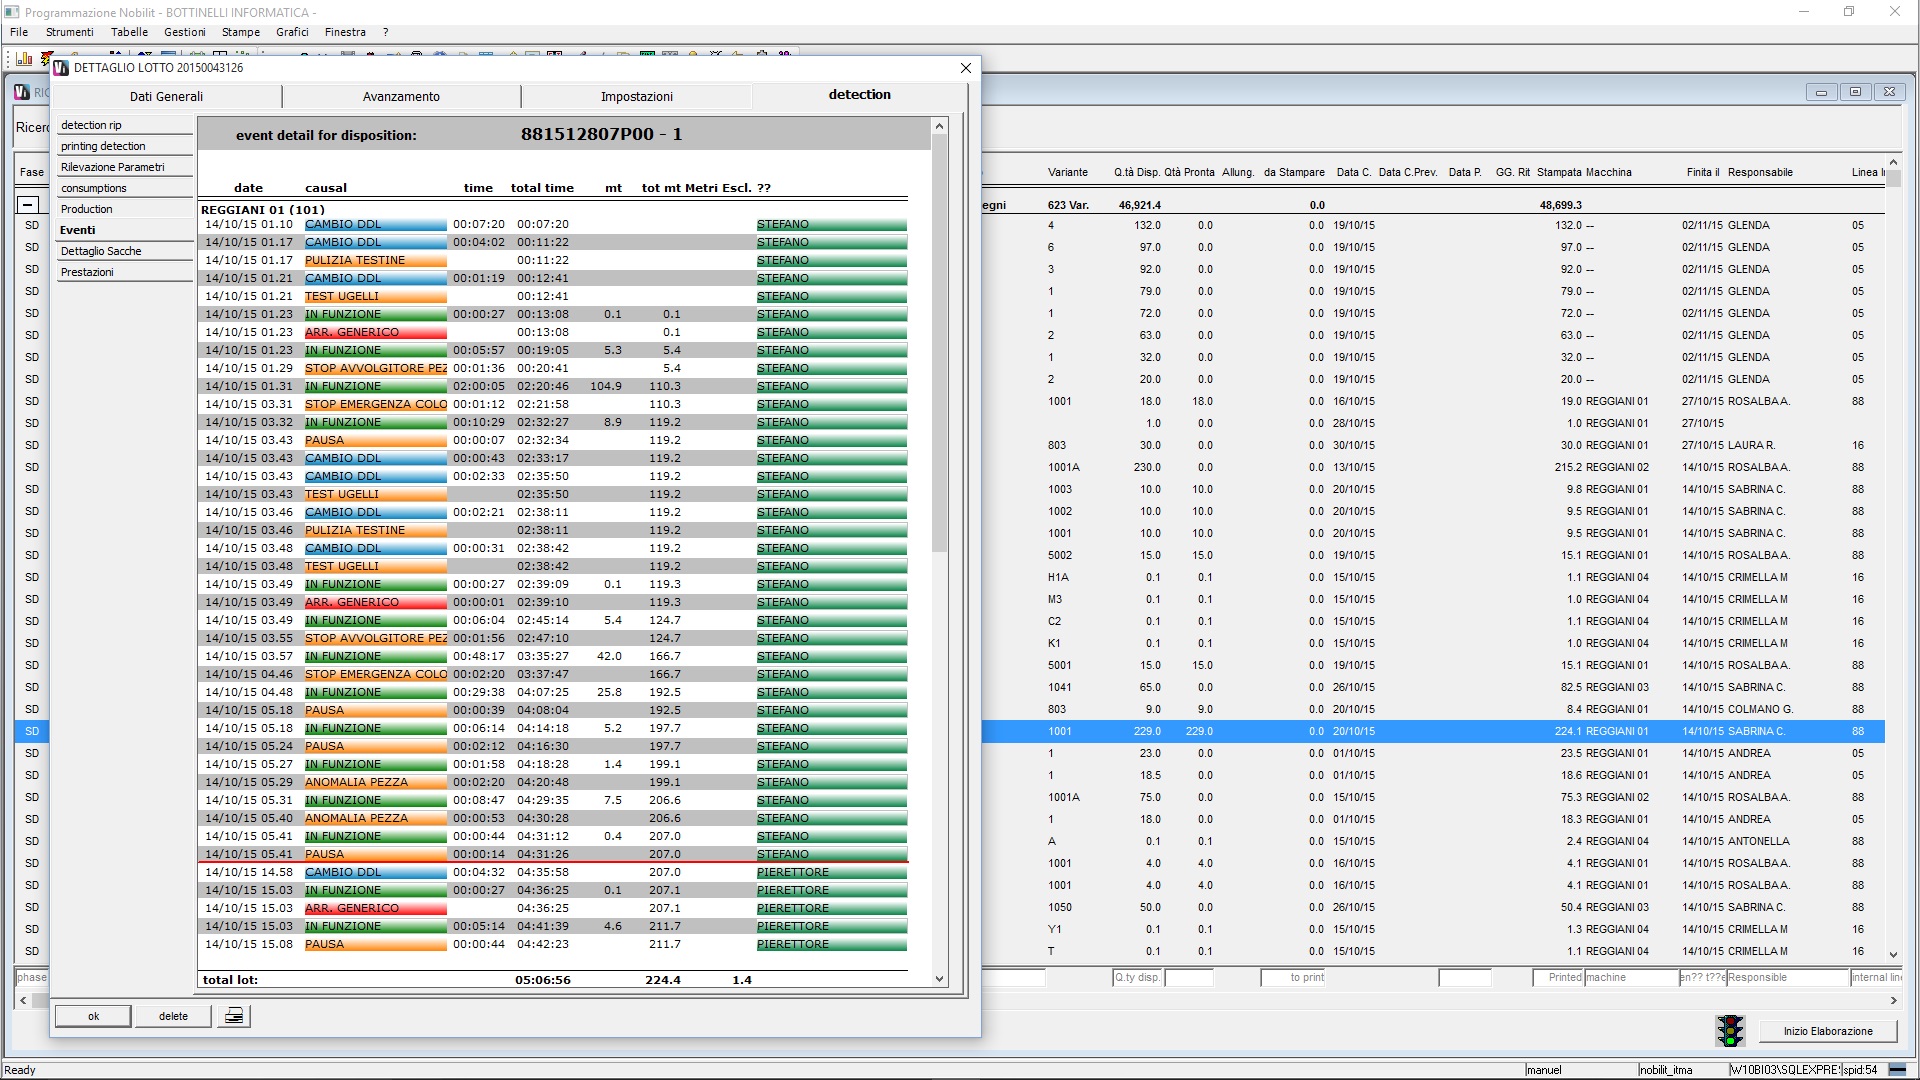Click the REGGIANI 01 (101) group header
The image size is (1920, 1080).
click(263, 210)
